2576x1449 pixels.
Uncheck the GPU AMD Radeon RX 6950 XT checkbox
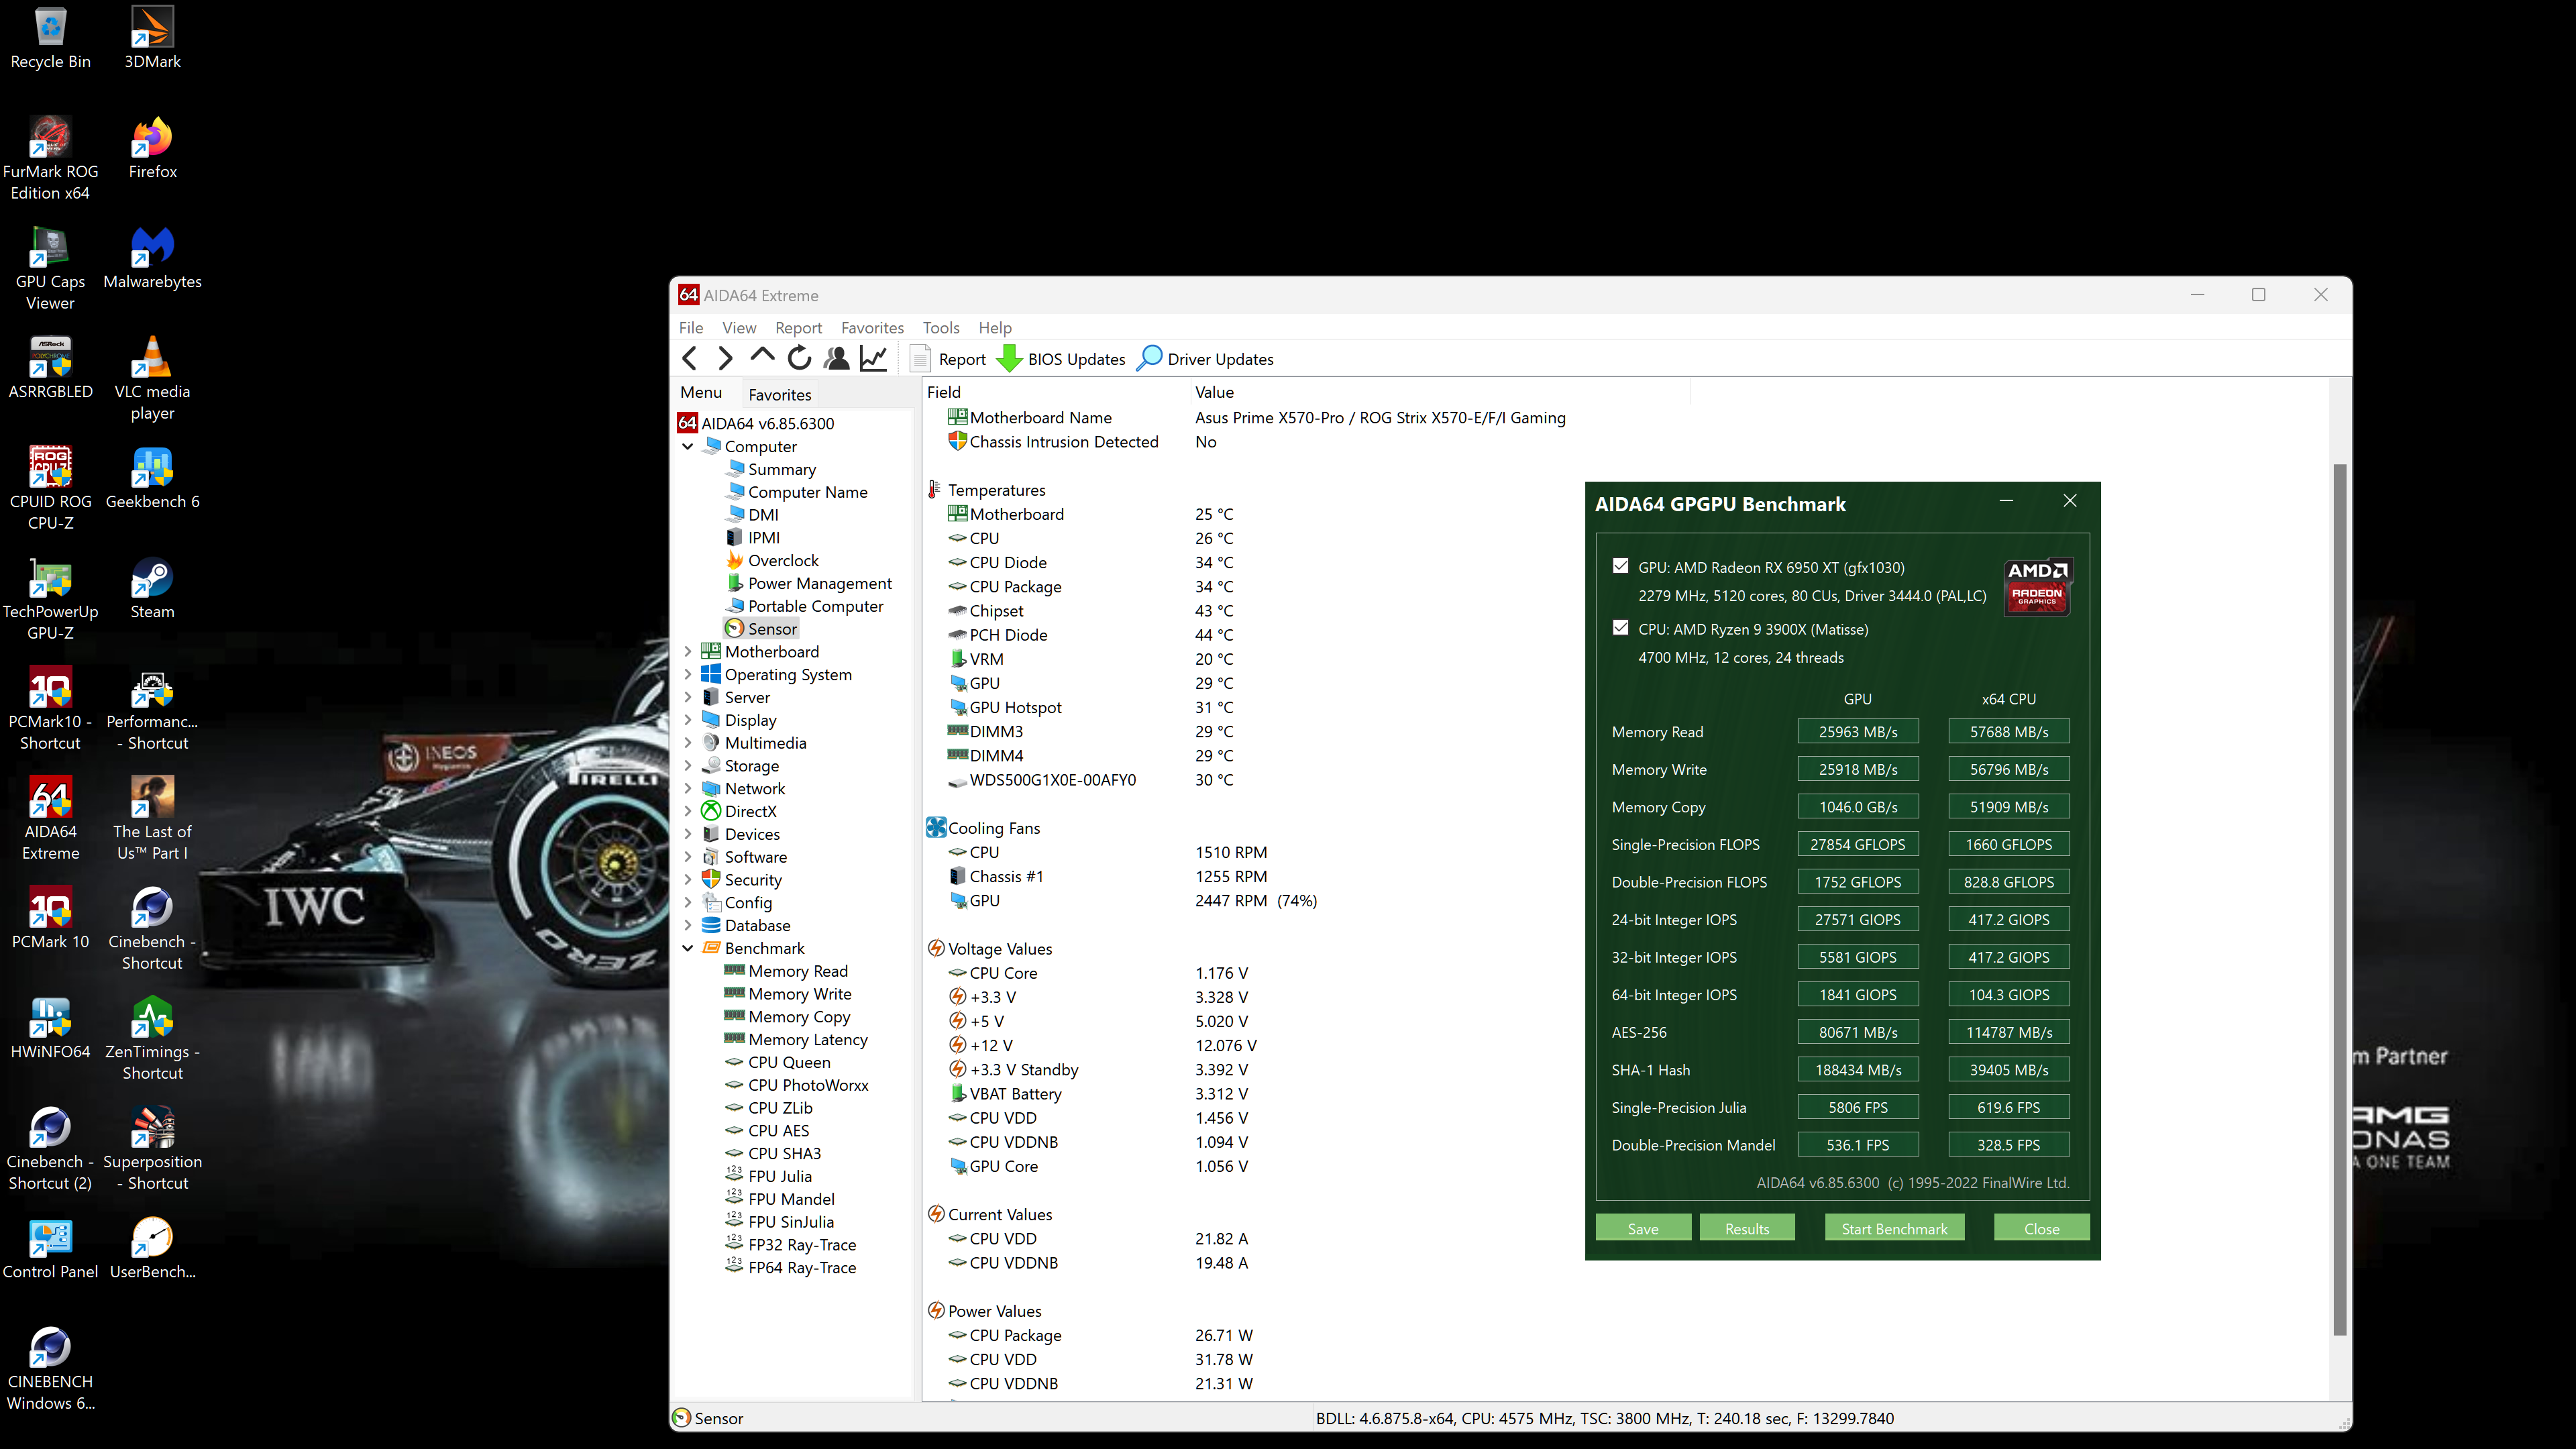pos(1620,566)
